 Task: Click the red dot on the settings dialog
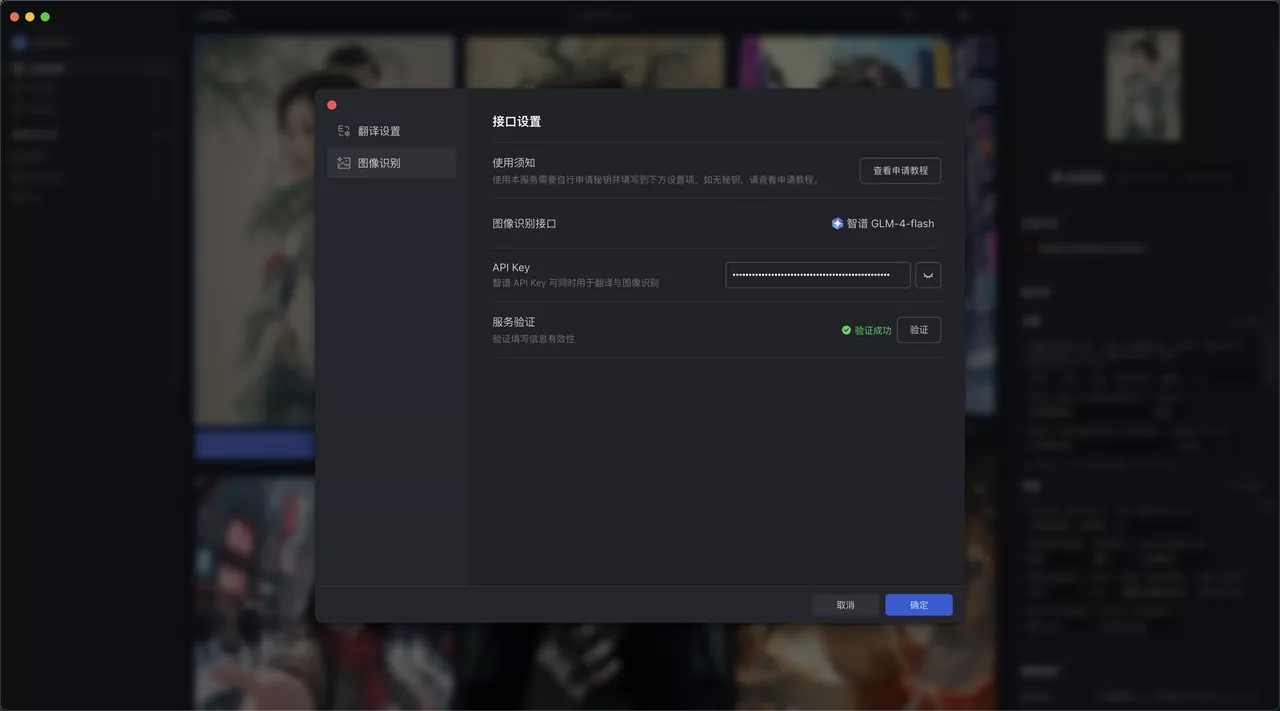coord(331,104)
